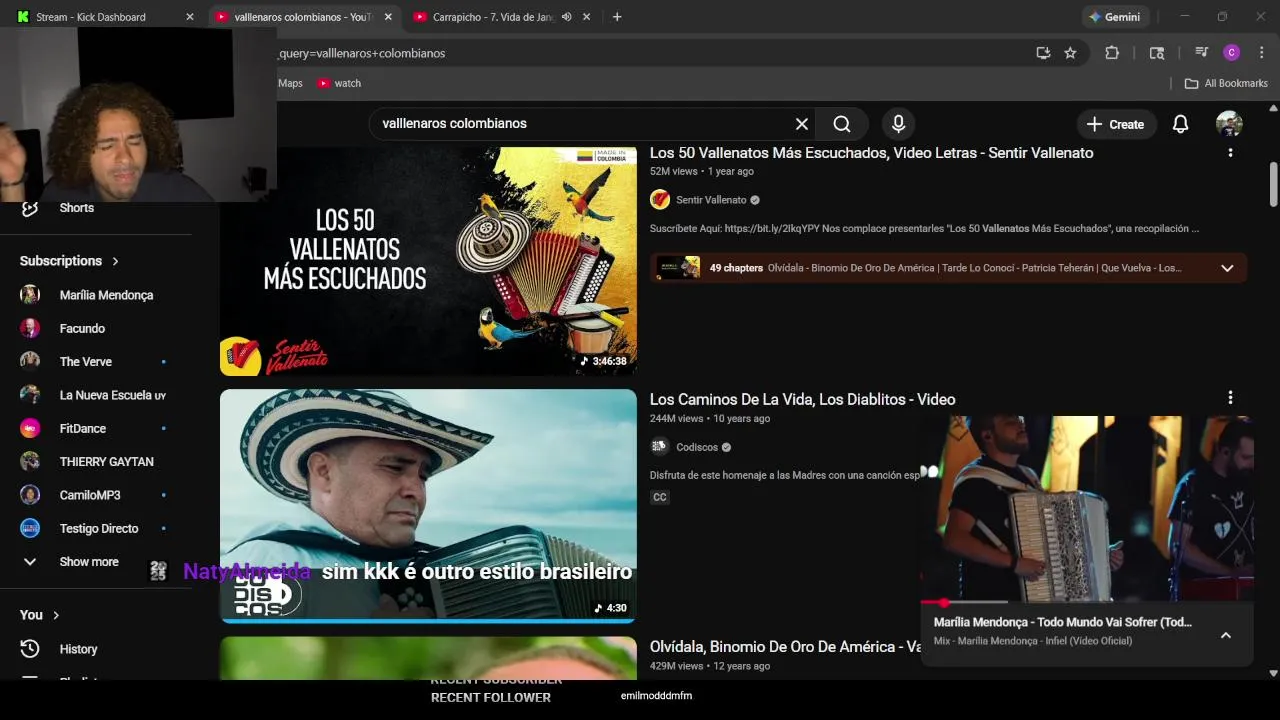The width and height of the screenshot is (1280, 720).
Task: Open the media control icon in Chrome toolbar
Action: point(1202,53)
